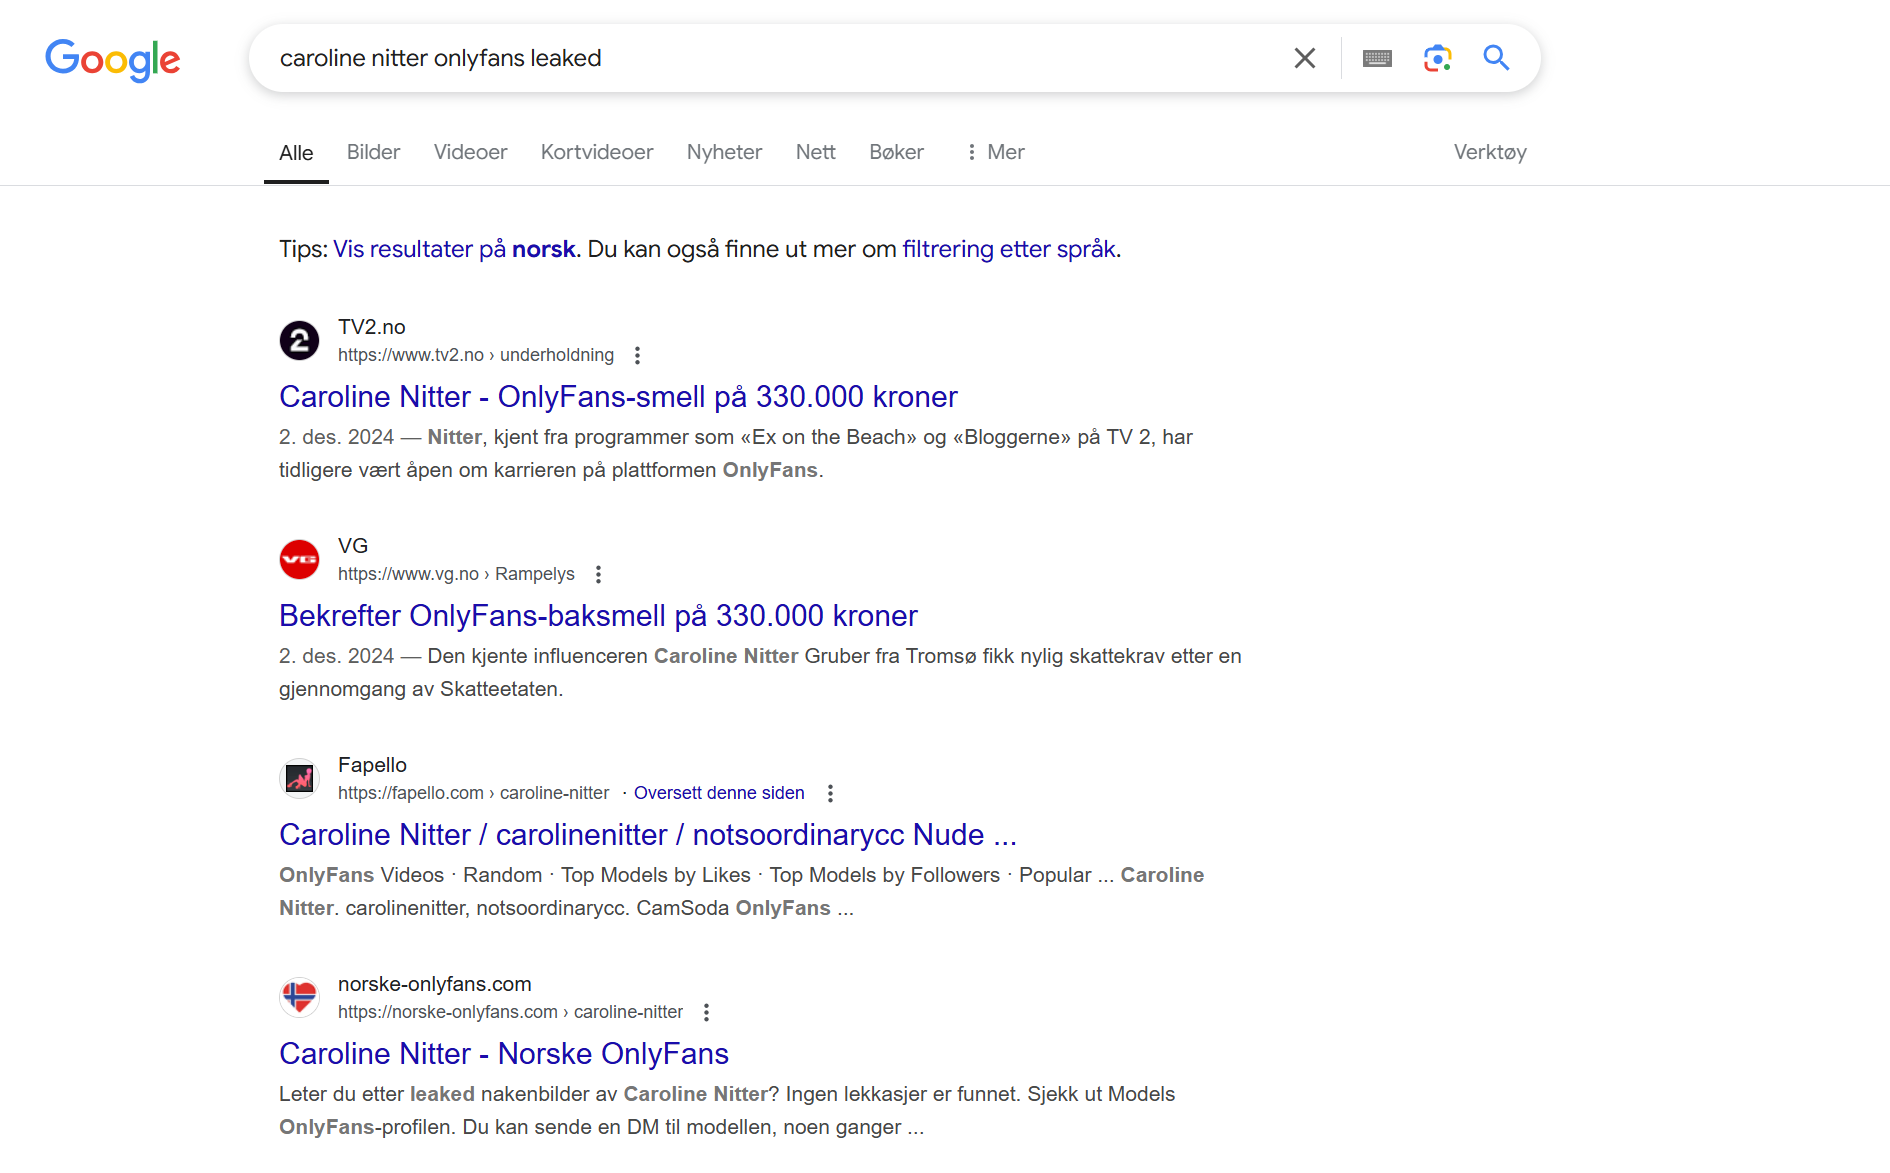This screenshot has height=1173, width=1890.
Task: Open three-dot options for VG result
Action: pos(598,574)
